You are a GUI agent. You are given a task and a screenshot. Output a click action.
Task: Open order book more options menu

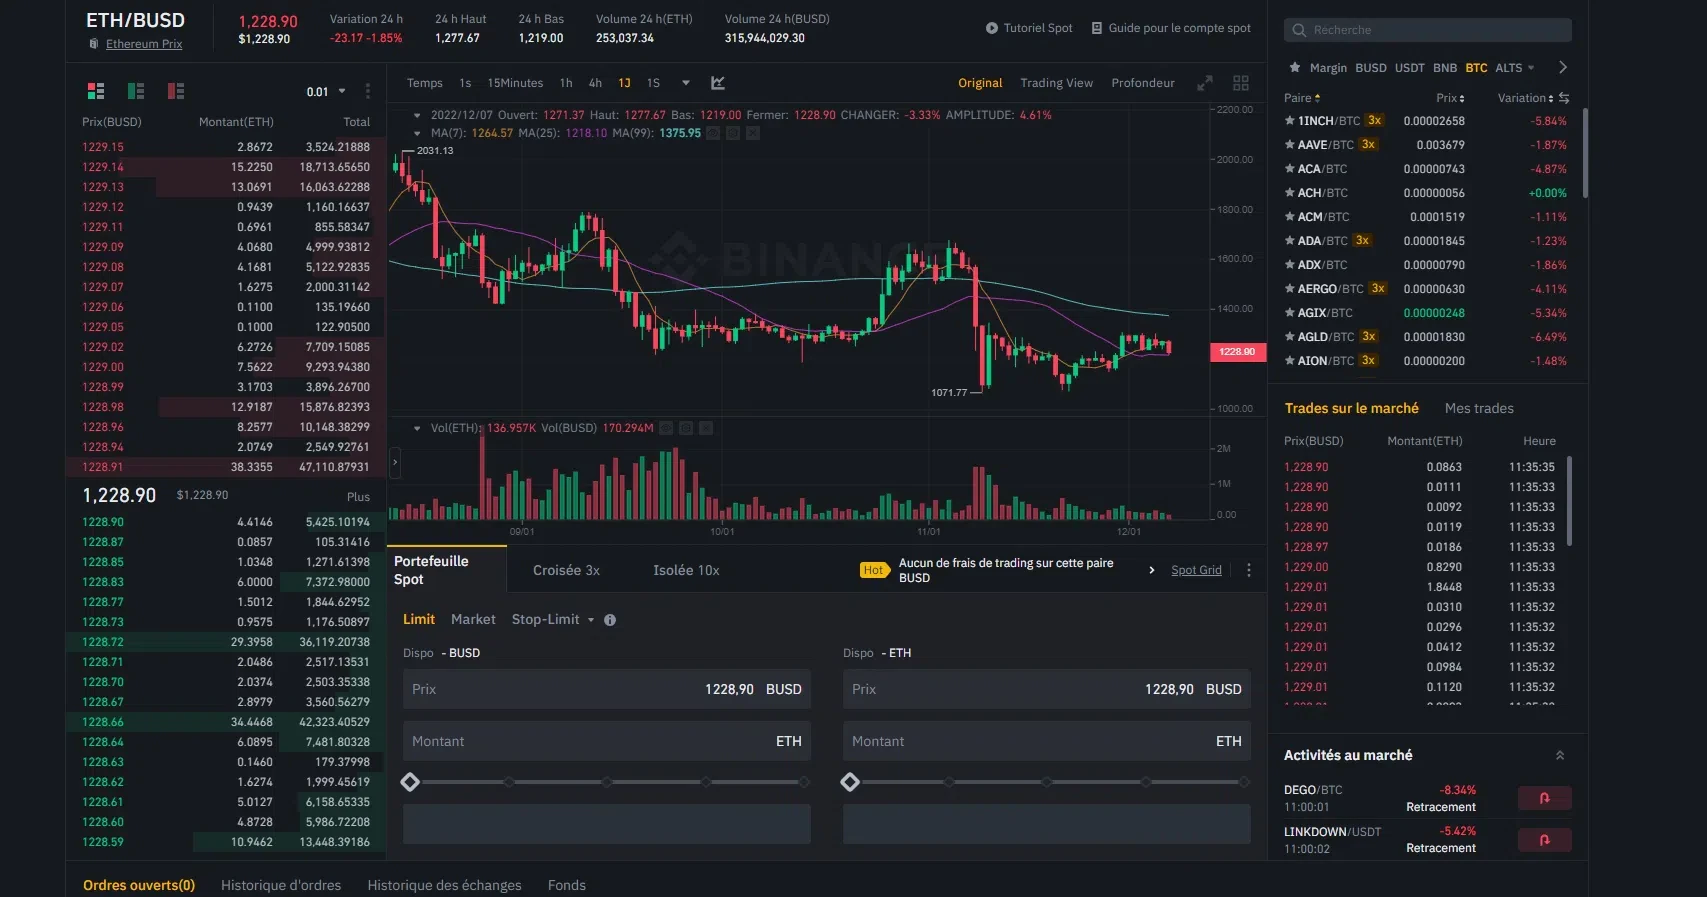[368, 91]
